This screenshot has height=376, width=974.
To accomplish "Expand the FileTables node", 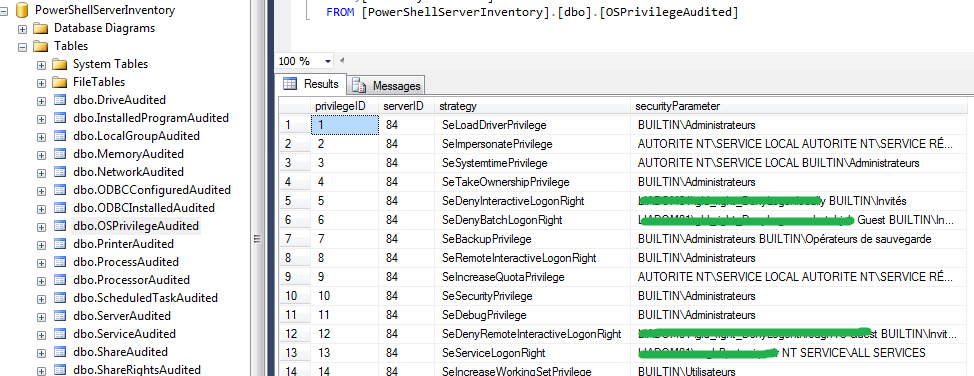I will pyautogui.click(x=42, y=83).
